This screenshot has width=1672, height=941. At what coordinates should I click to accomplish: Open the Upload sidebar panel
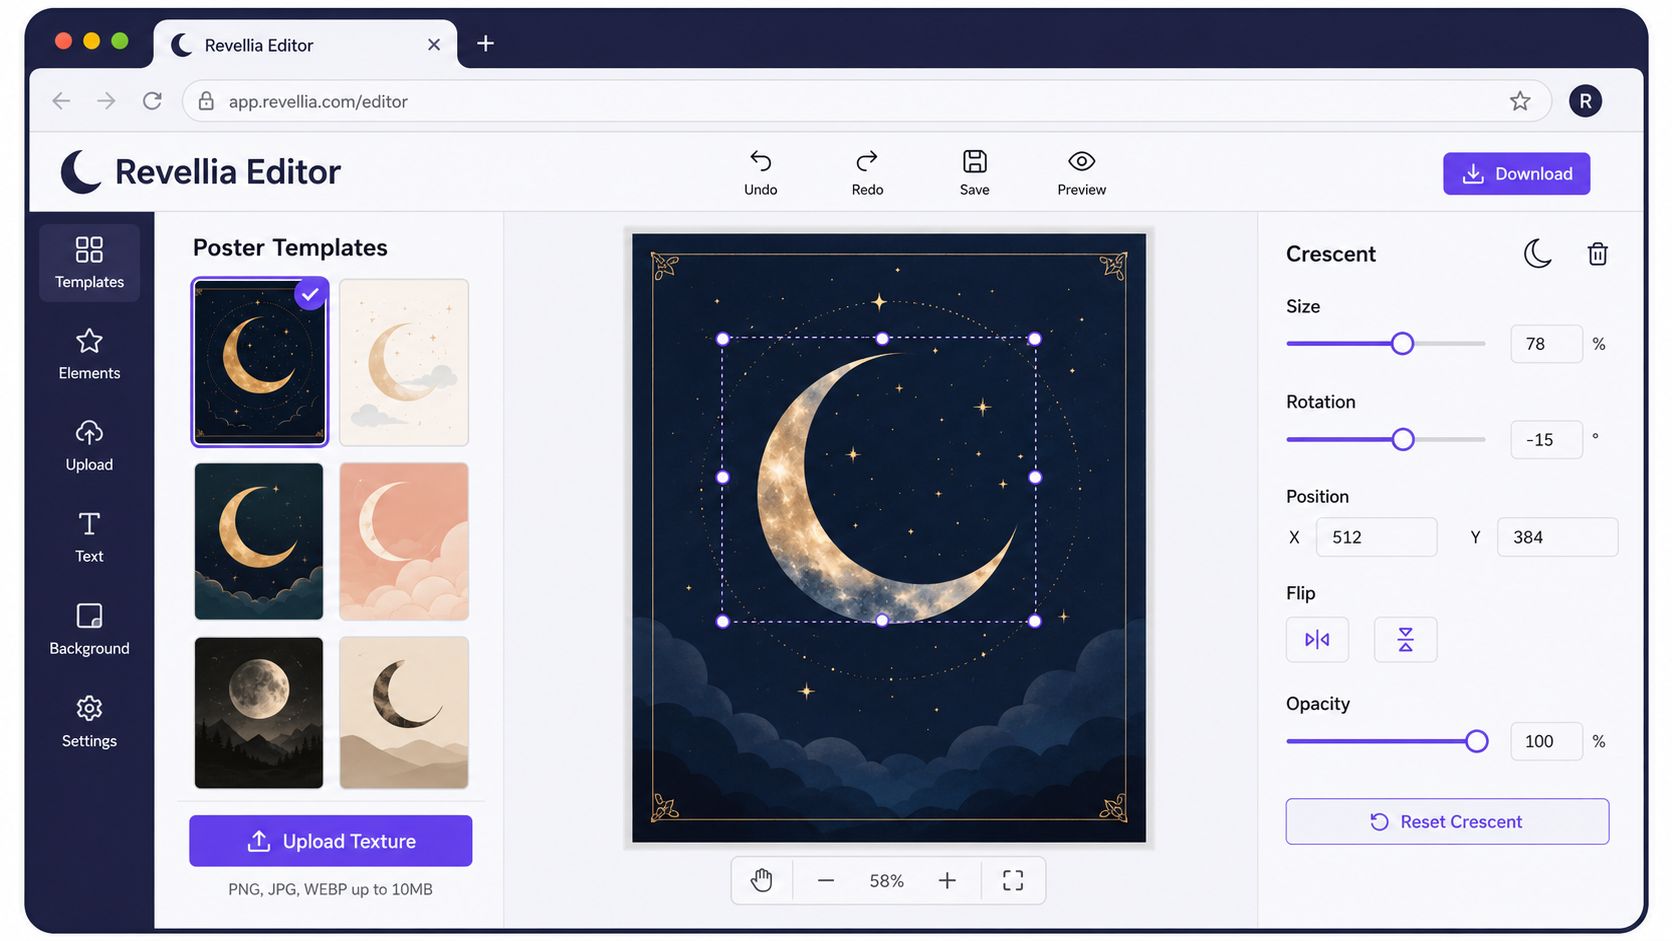point(89,446)
